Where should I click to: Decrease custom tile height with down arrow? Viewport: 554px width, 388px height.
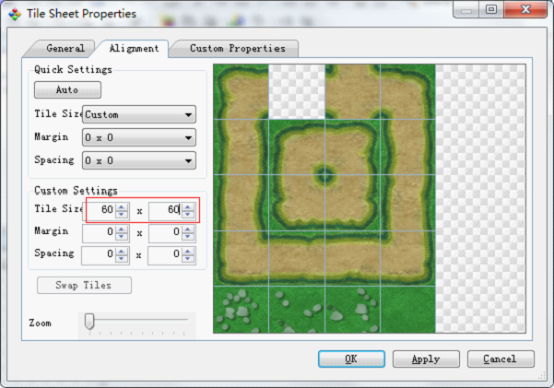pyautogui.click(x=188, y=214)
